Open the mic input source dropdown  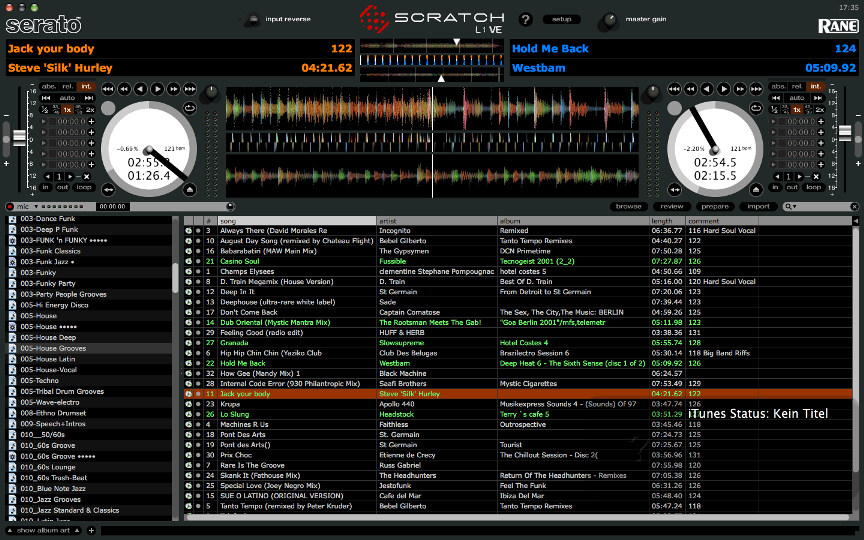(36, 207)
